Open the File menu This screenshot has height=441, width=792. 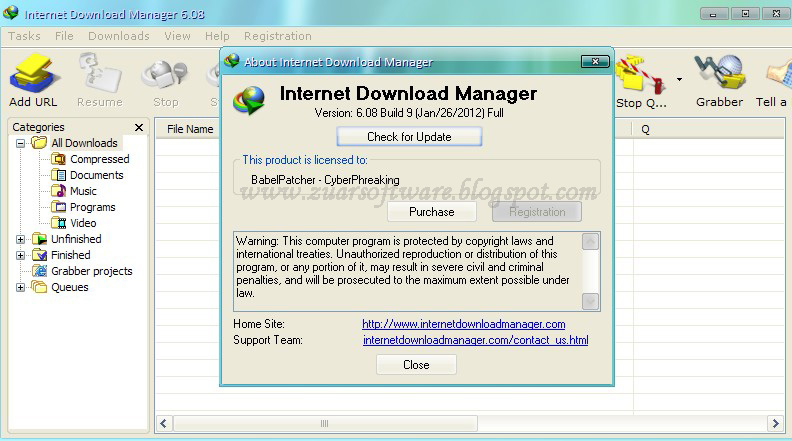[x=64, y=36]
